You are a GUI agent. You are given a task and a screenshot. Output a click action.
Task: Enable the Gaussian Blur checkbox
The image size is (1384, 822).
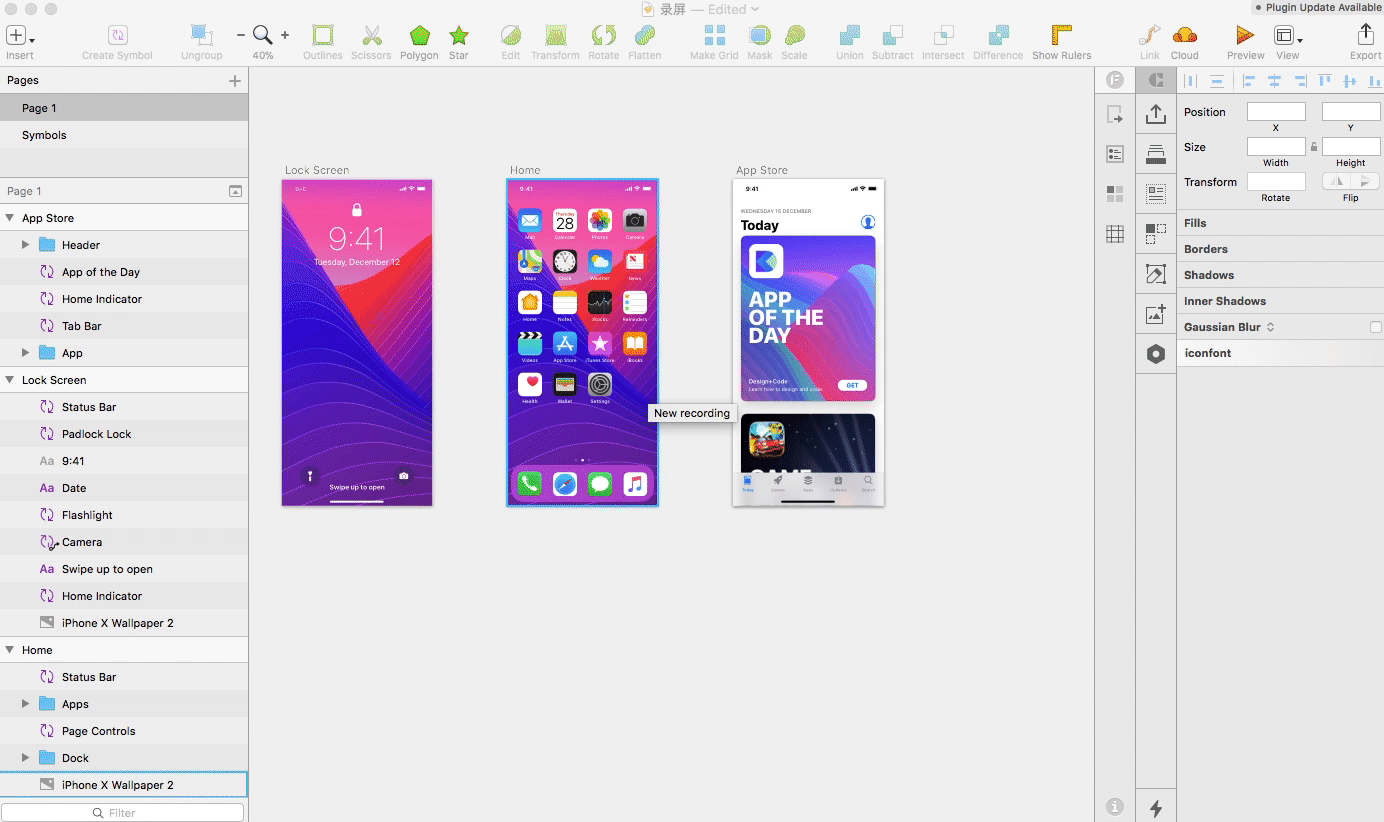(1376, 327)
